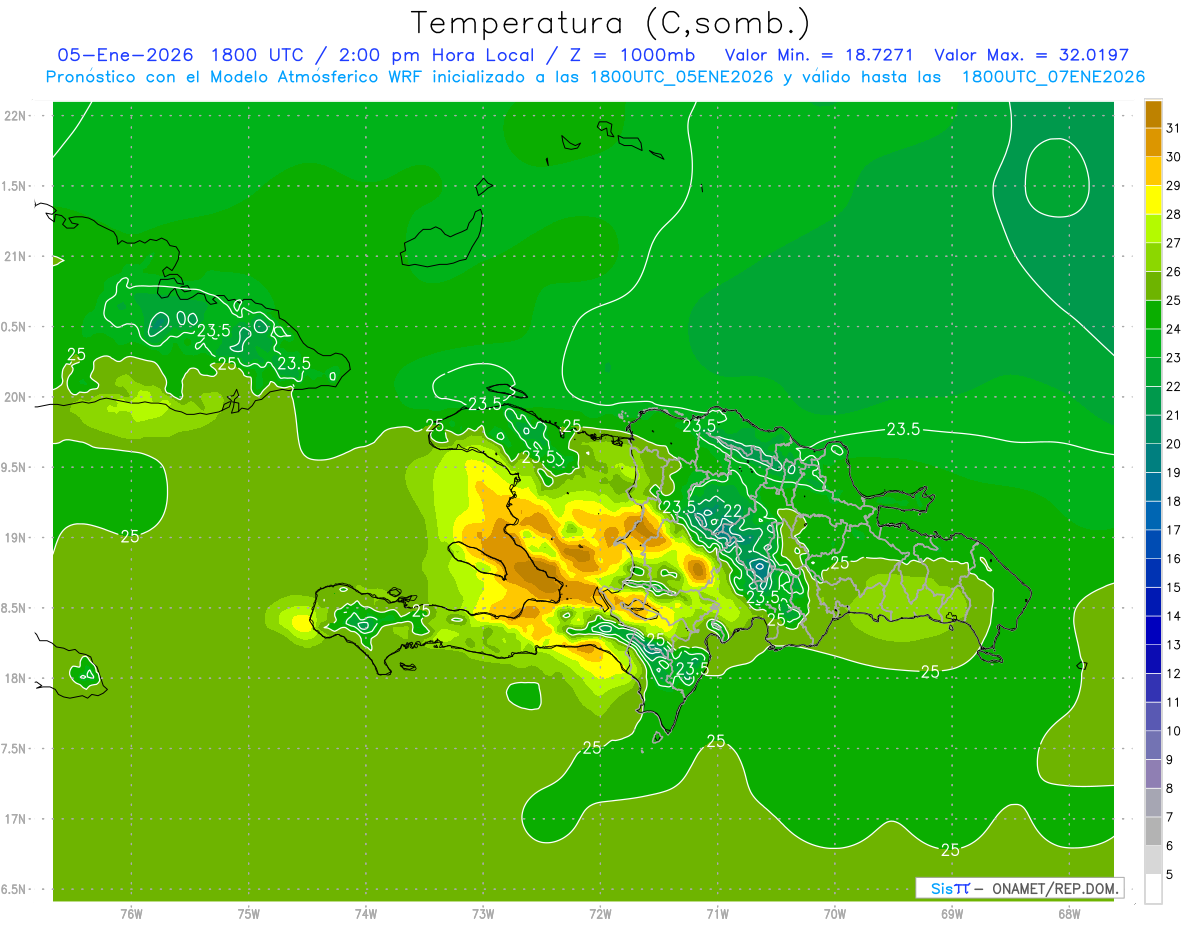Click the title 'Temperatura (C,somb.)'
This screenshot has width=1200, height=927.
click(611, 24)
